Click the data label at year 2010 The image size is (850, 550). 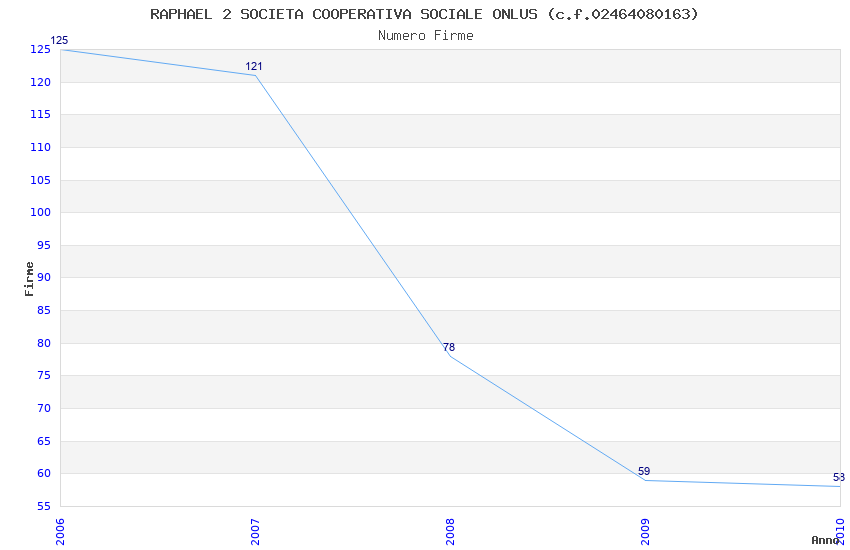(839, 477)
